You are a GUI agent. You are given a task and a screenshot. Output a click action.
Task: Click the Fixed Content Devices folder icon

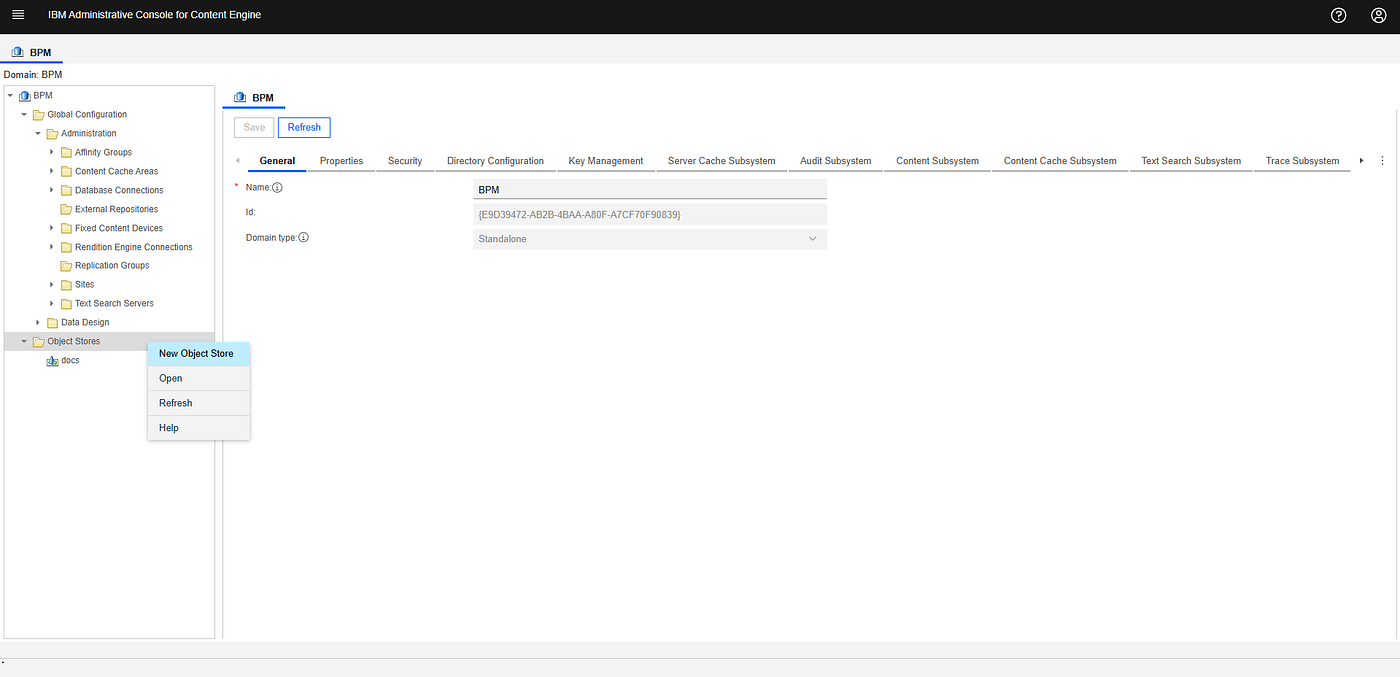66,229
